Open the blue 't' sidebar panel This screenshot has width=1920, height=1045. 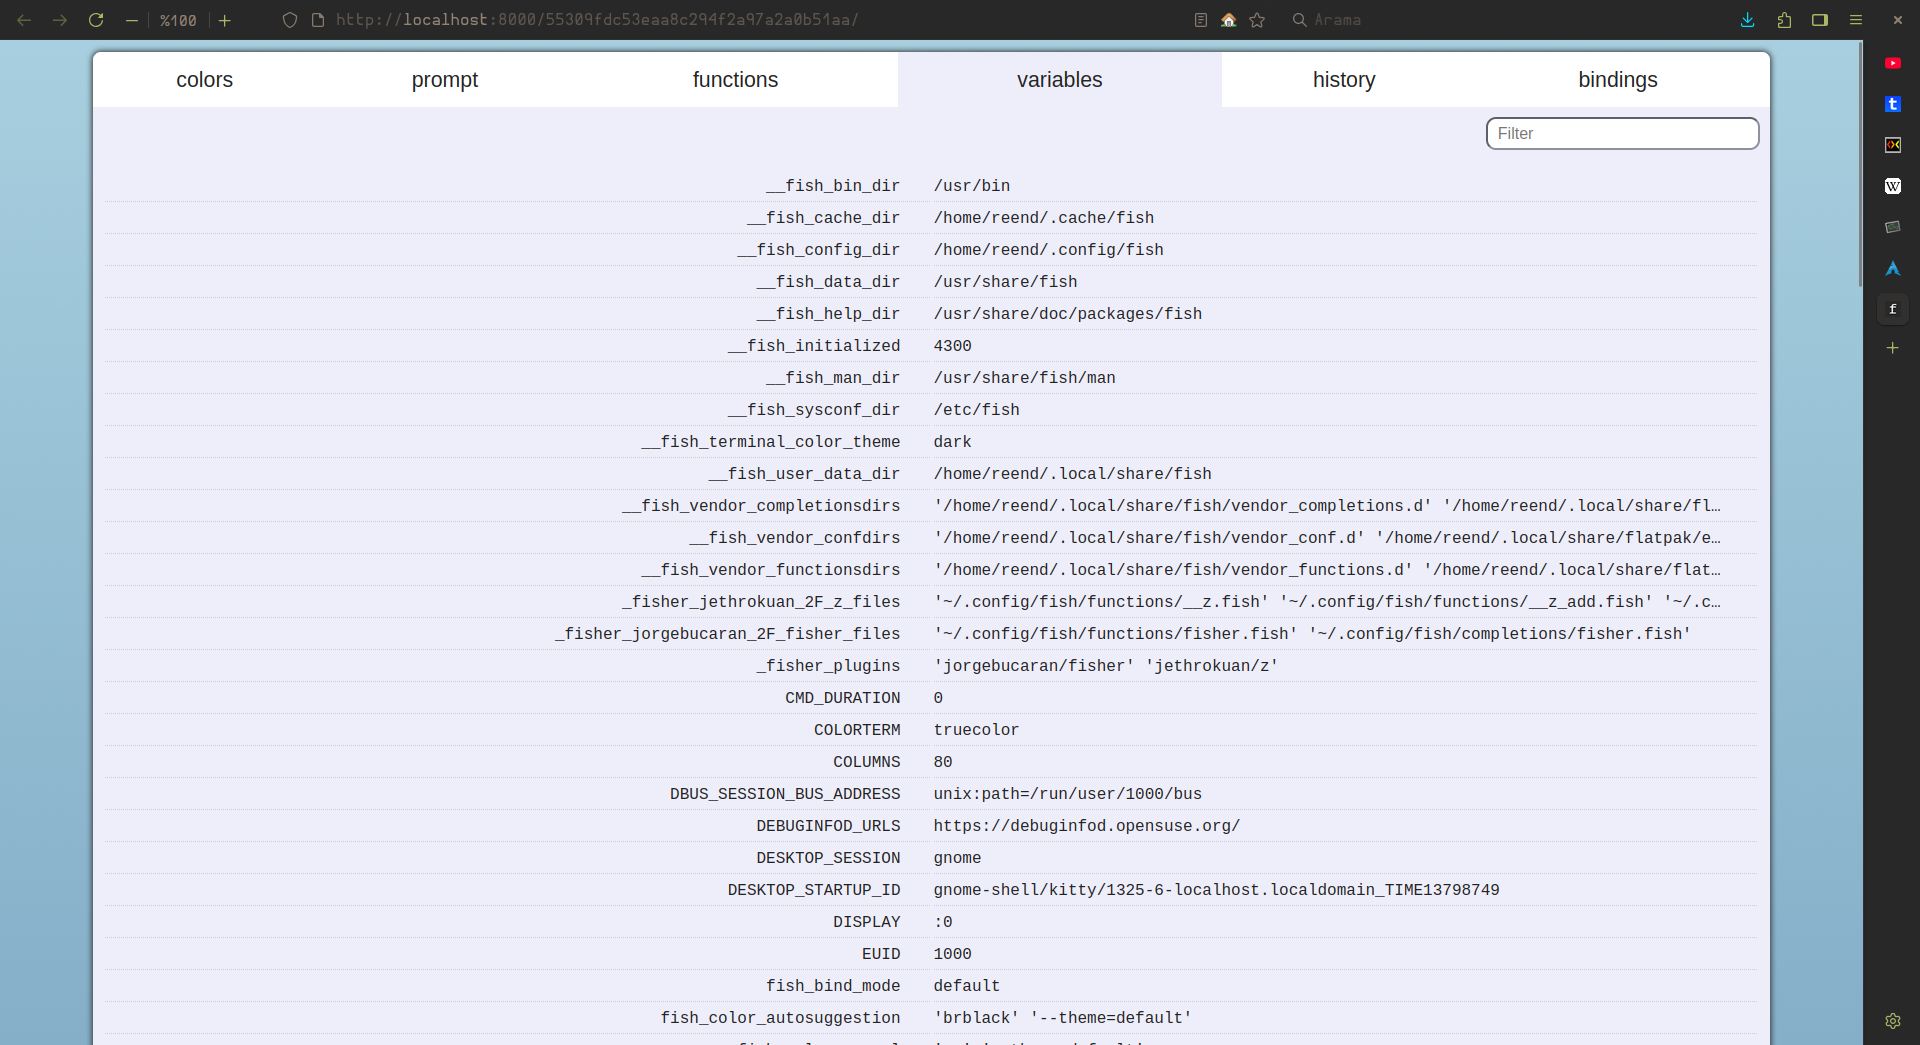pos(1893,104)
